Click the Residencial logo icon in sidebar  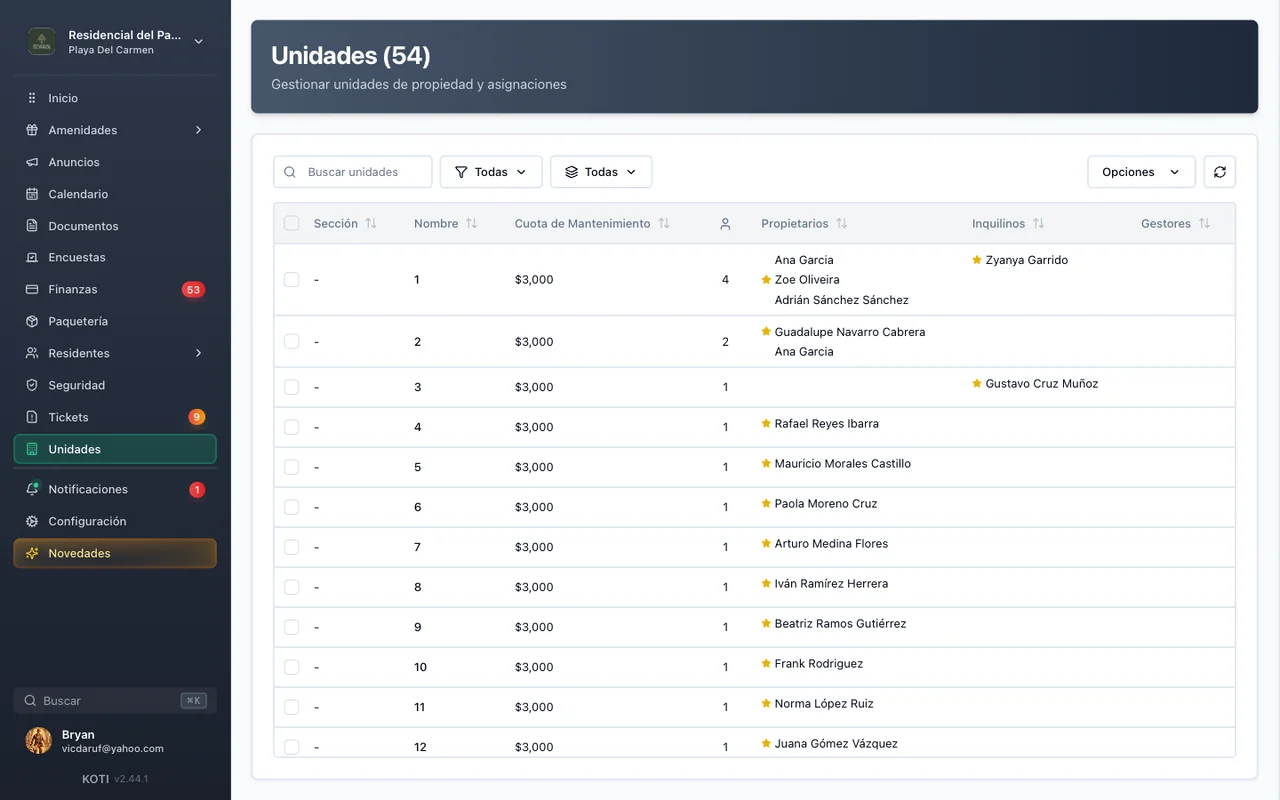41,41
